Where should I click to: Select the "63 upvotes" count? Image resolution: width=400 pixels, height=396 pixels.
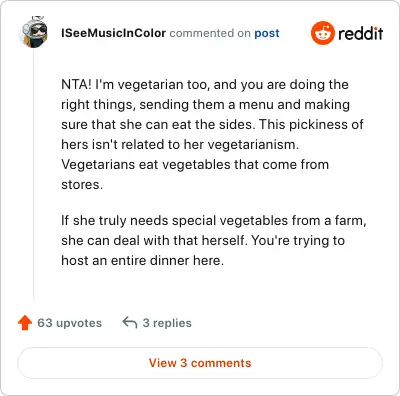tap(69, 323)
